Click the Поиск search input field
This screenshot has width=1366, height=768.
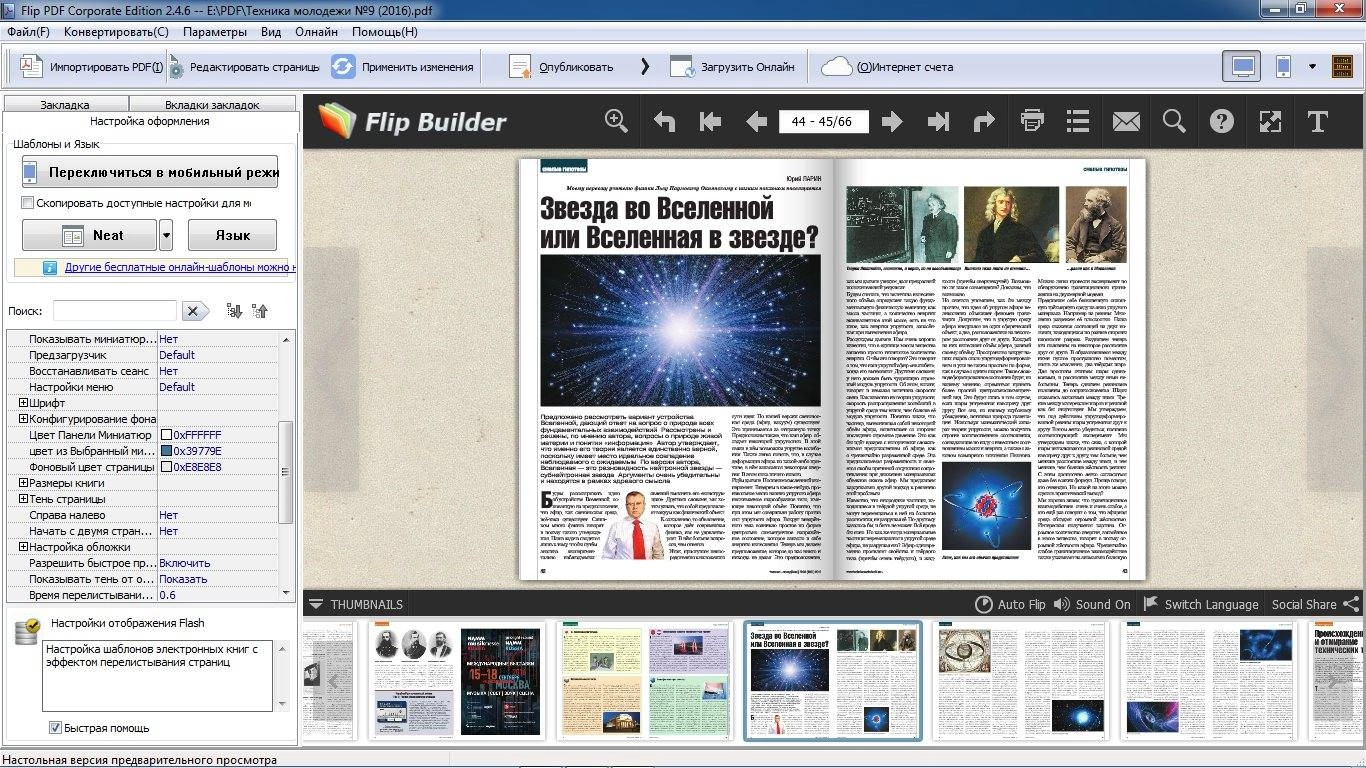(x=114, y=311)
